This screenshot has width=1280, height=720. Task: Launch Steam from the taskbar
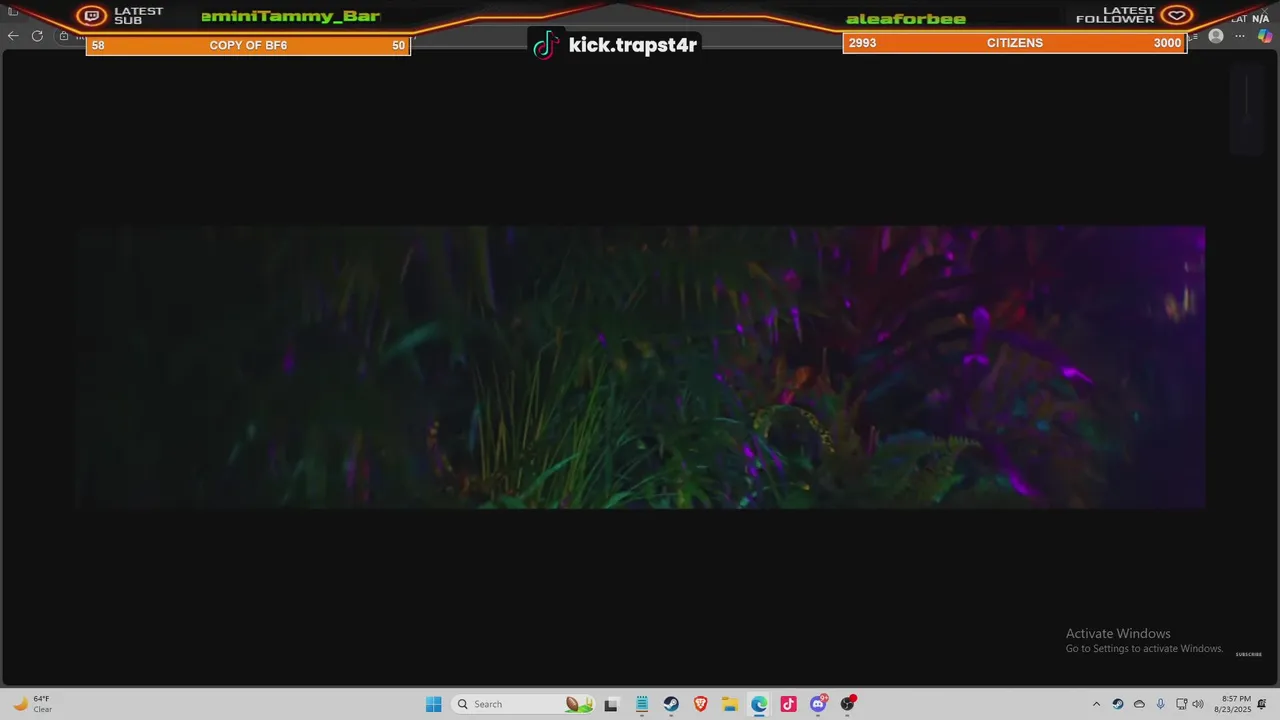coord(671,704)
